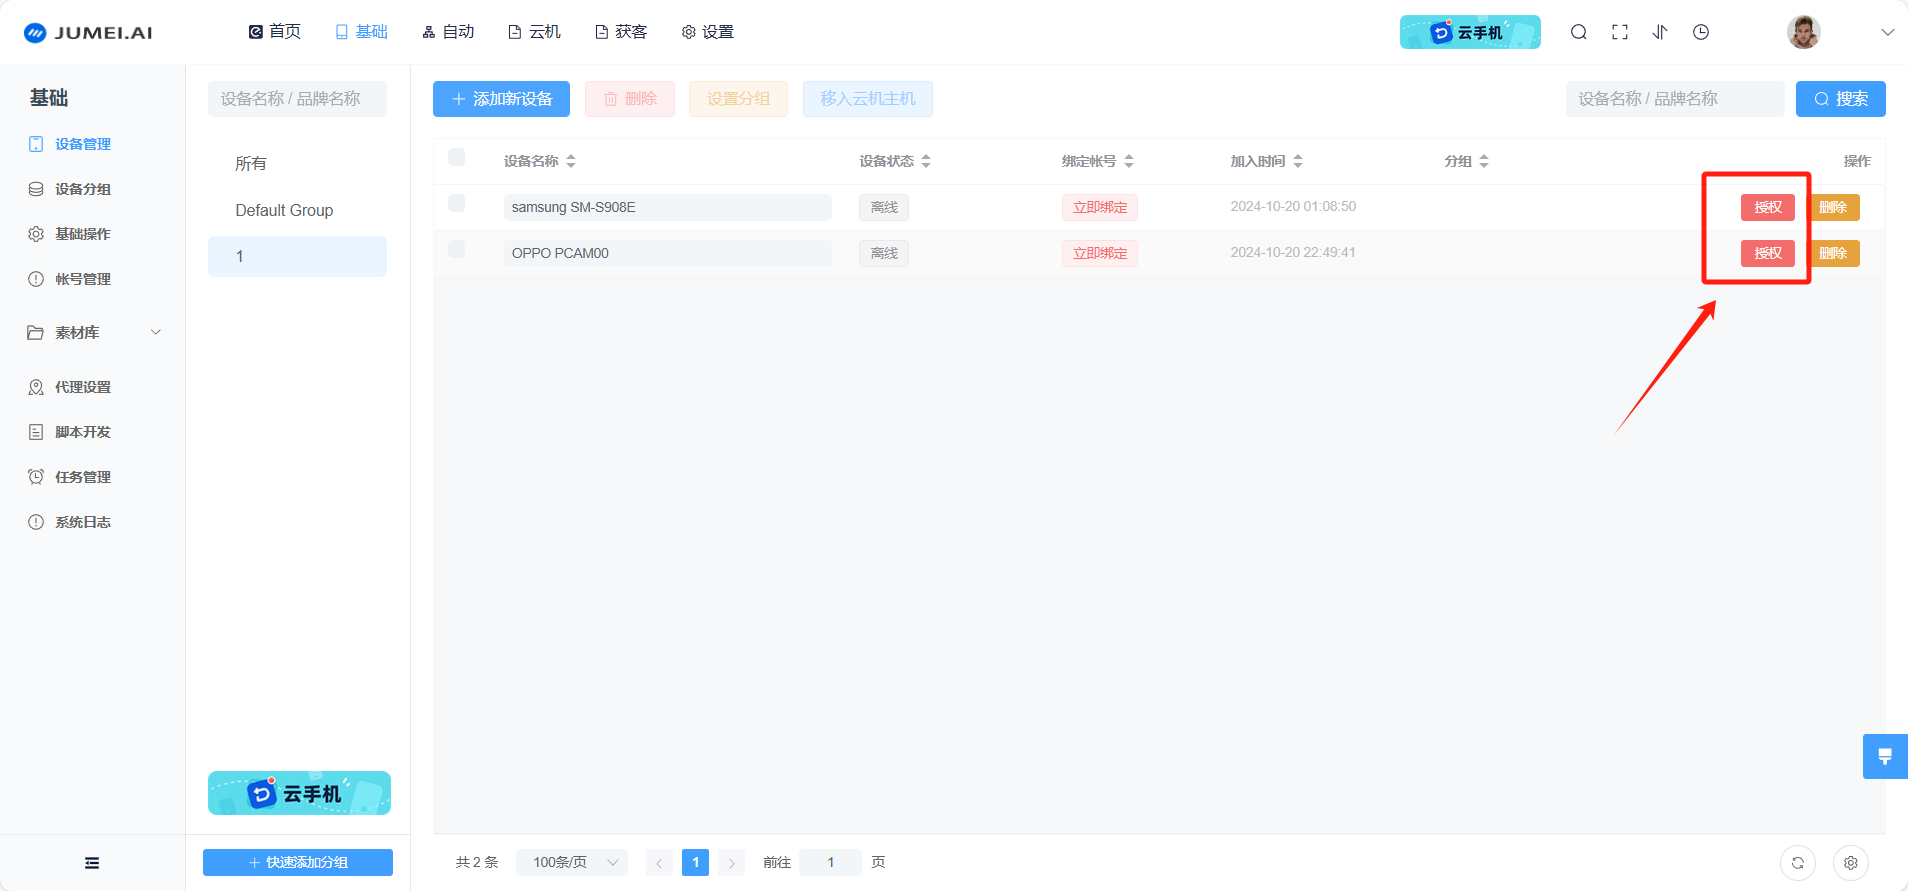The width and height of the screenshot is (1908, 891).
Task: Toggle fullscreen mode icon
Action: click(x=1620, y=32)
